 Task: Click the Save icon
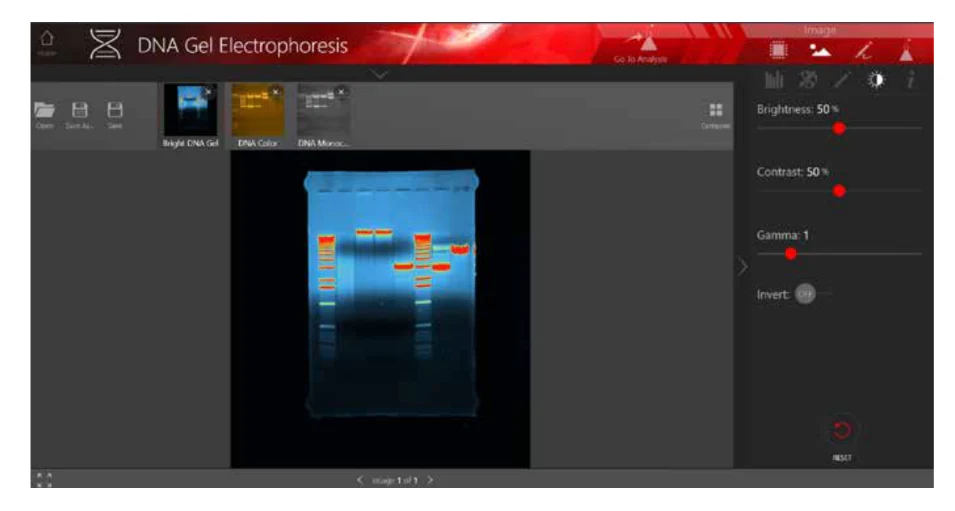point(115,110)
